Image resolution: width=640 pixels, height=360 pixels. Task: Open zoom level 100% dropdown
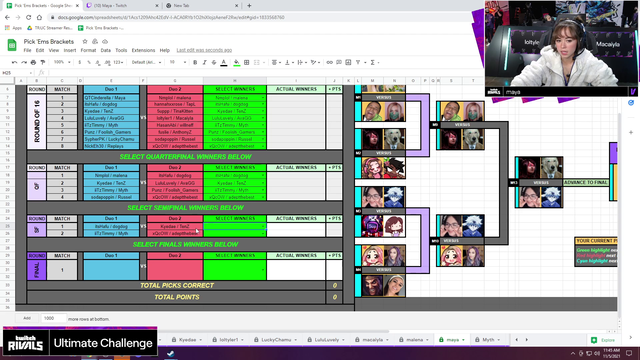(x=62, y=62)
